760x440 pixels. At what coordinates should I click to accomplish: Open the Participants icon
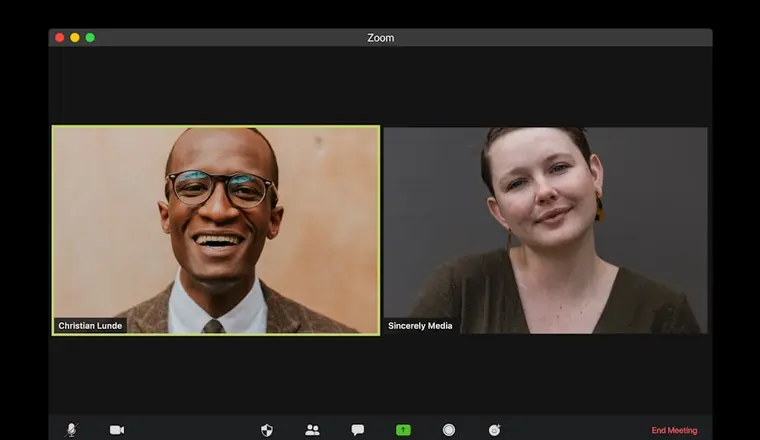pyautogui.click(x=312, y=430)
